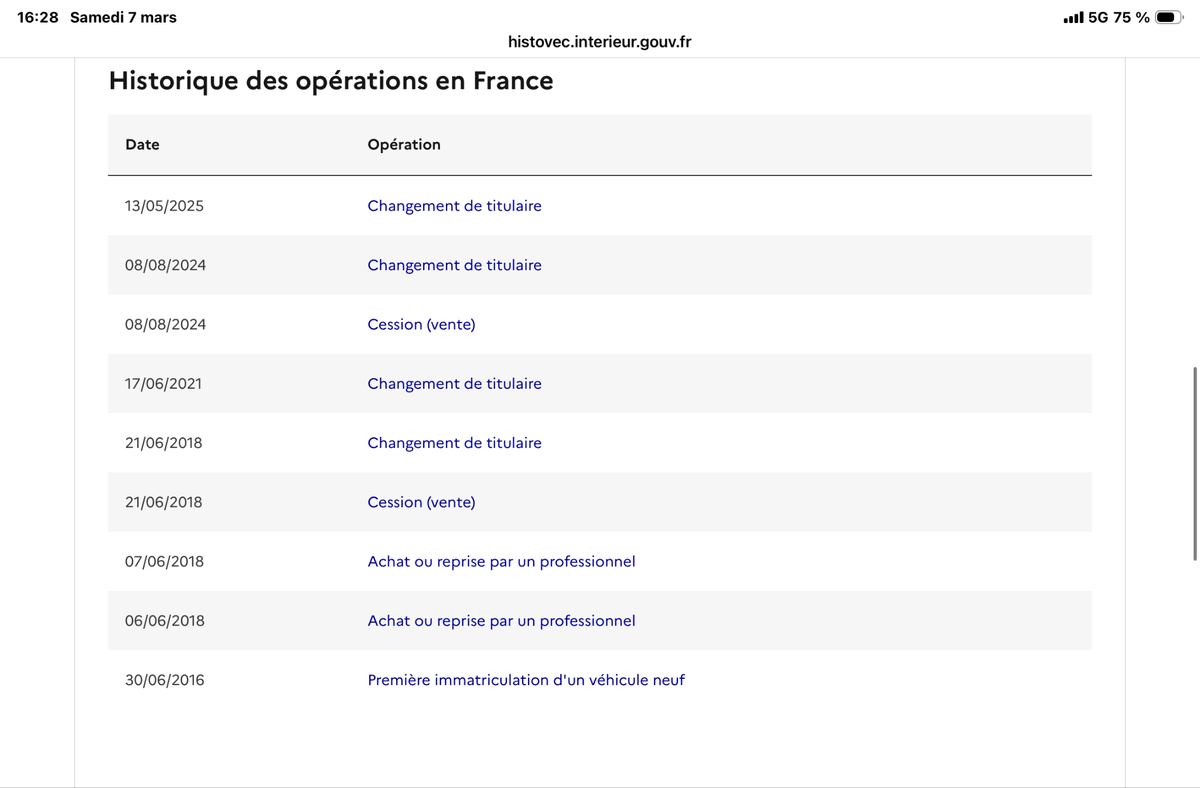Screen dimensions: 1200x788
Task: Open Achat ou reprise dated 07/06/2018
Action: click(501, 561)
